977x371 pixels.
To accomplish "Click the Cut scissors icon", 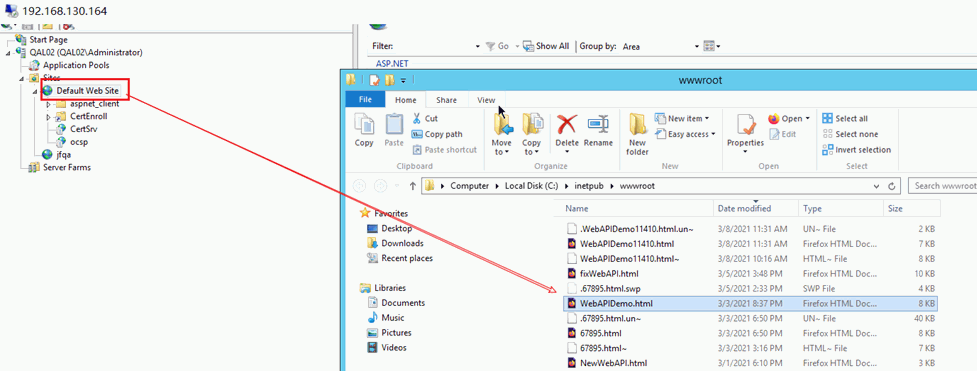I will click(x=417, y=118).
